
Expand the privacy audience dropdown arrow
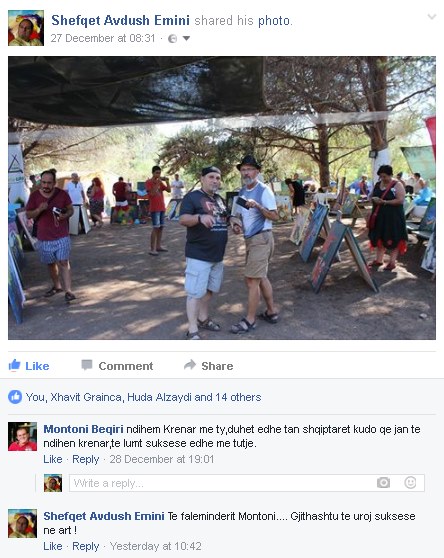click(x=186, y=38)
